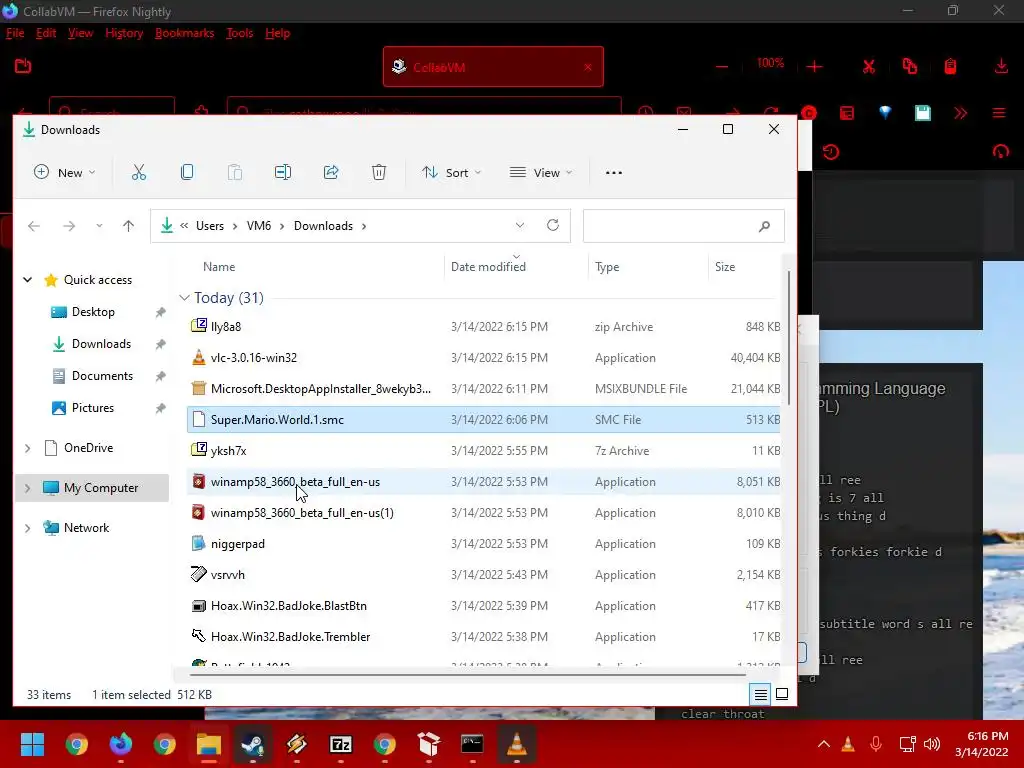Open Firefox hamburger menu icon
Image resolution: width=1024 pixels, height=768 pixels.
click(999, 113)
